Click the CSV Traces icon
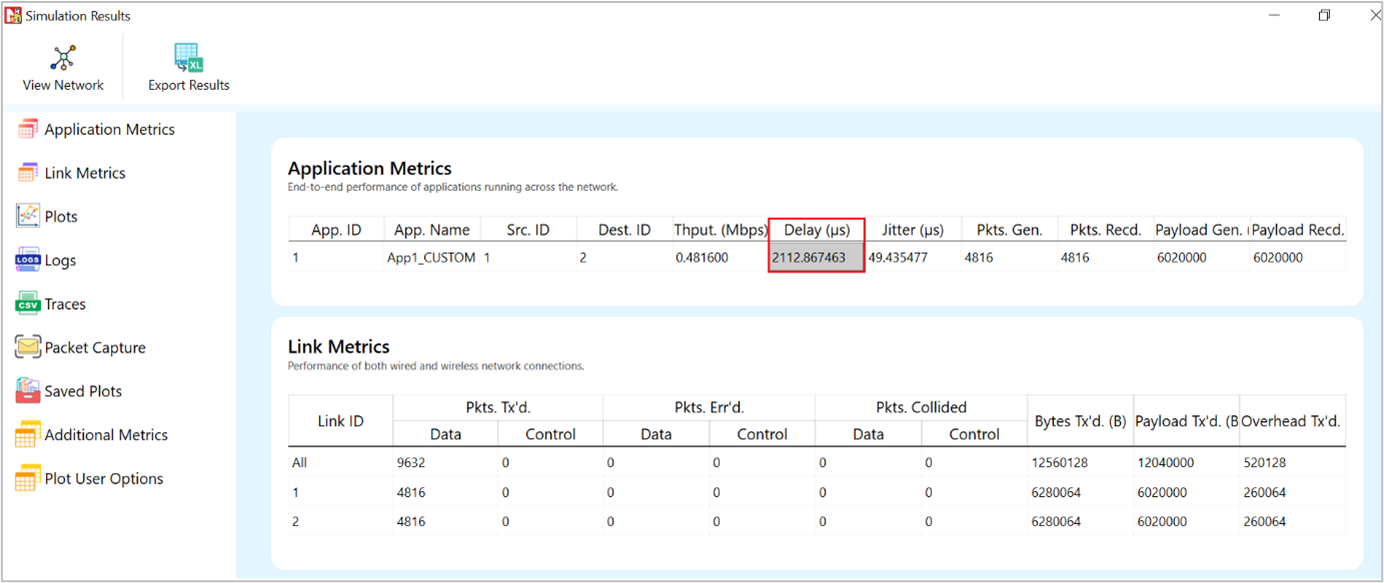Screen dimensions: 1384x583 pos(28,304)
